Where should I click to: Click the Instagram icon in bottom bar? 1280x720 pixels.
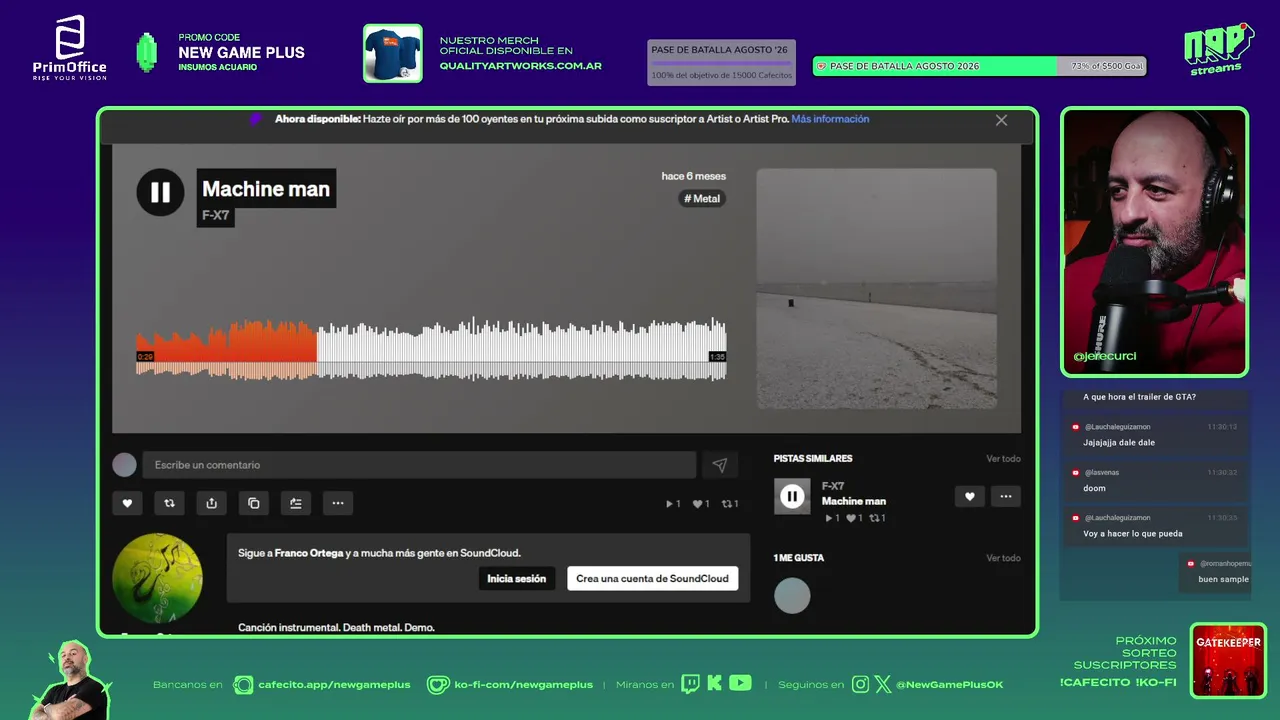click(x=861, y=684)
